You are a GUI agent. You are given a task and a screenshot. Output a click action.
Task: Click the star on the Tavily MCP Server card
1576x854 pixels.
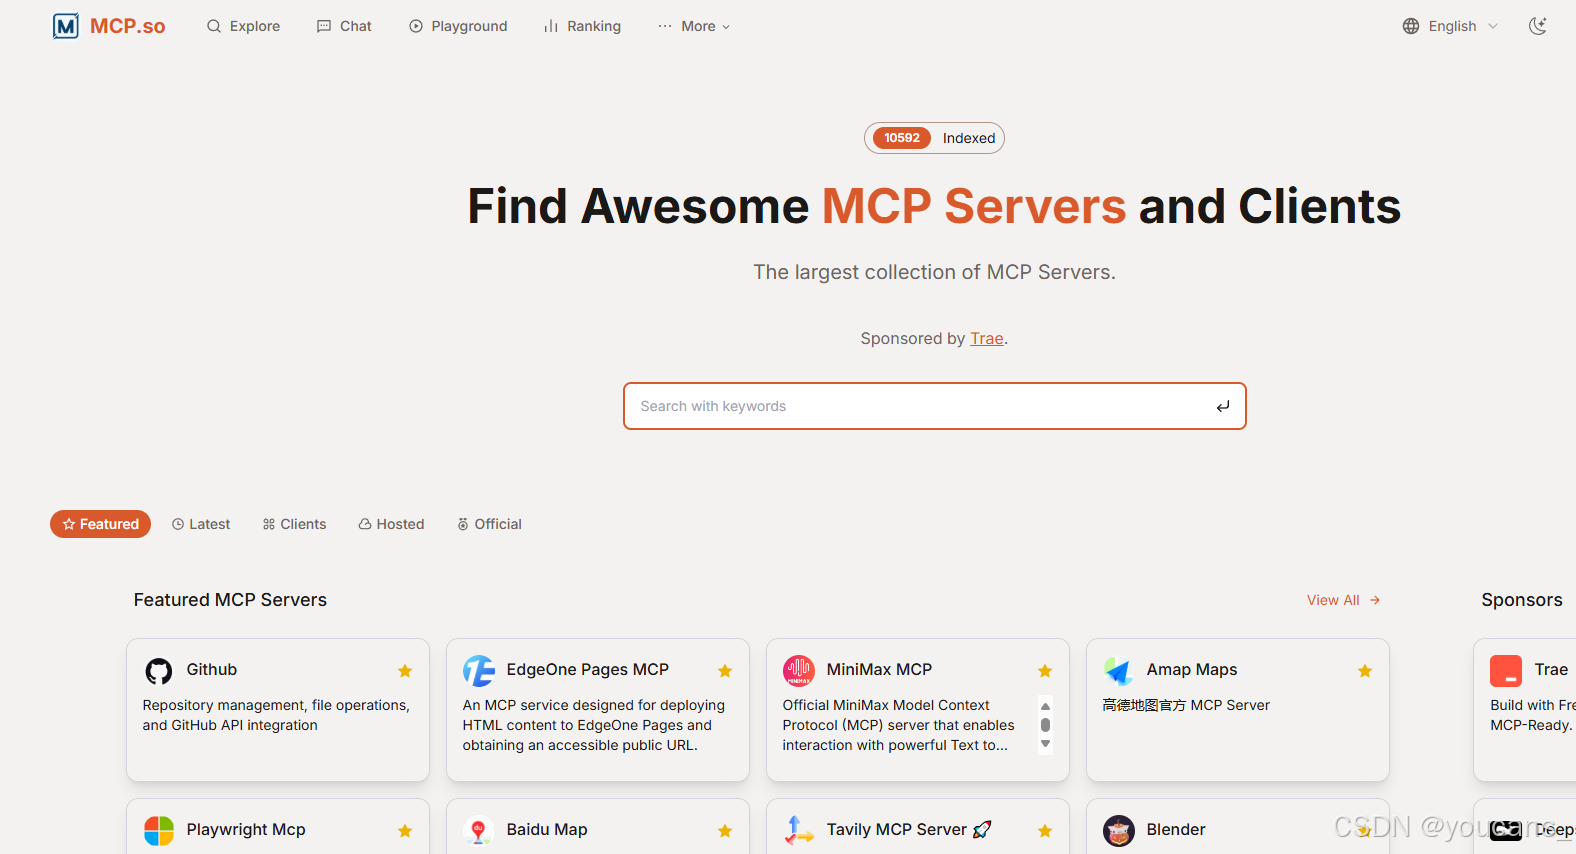[x=1045, y=831]
